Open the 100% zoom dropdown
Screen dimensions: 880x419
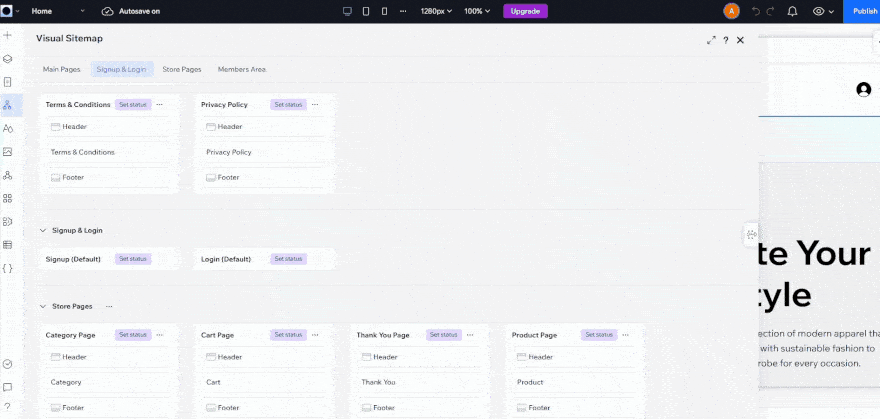pos(479,11)
